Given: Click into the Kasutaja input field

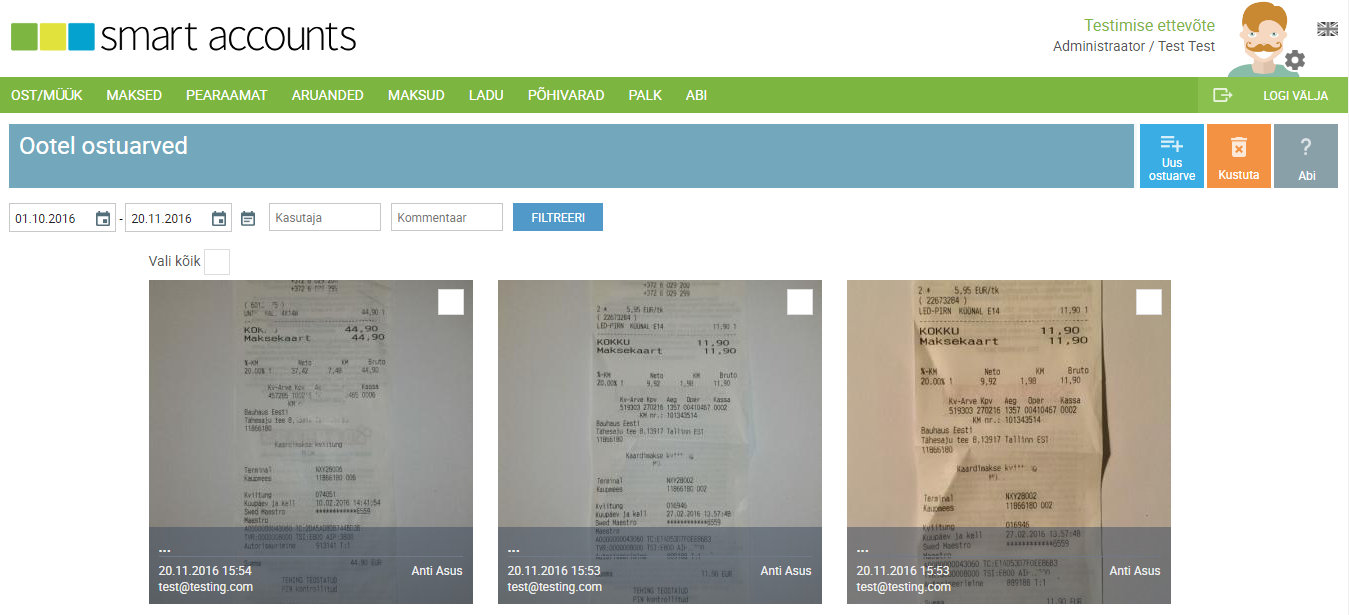Looking at the screenshot, I should tap(324, 216).
